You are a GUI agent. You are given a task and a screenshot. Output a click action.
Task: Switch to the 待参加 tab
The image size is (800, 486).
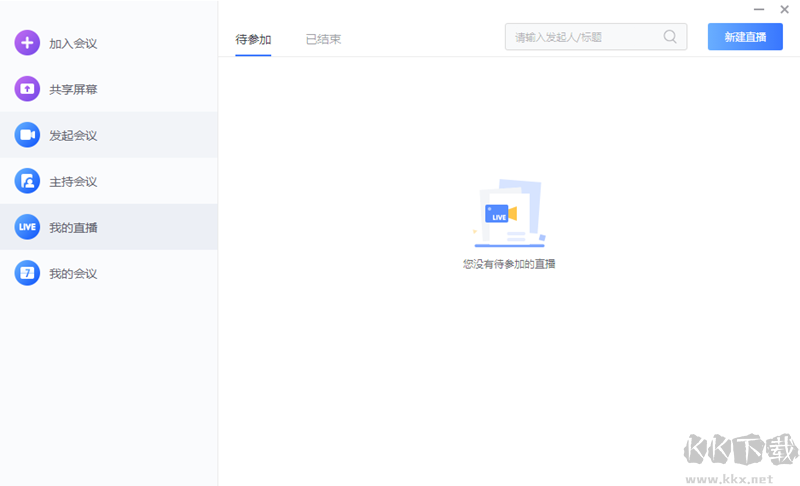(x=253, y=39)
